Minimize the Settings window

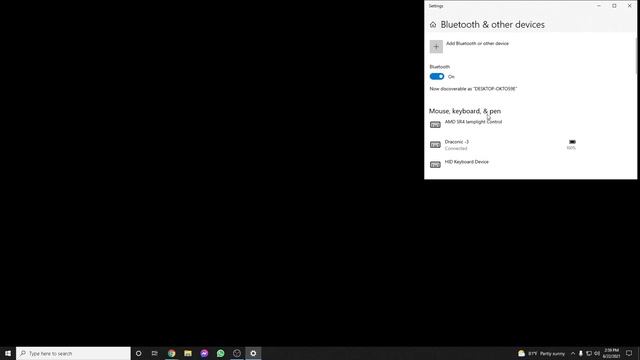pos(599,6)
